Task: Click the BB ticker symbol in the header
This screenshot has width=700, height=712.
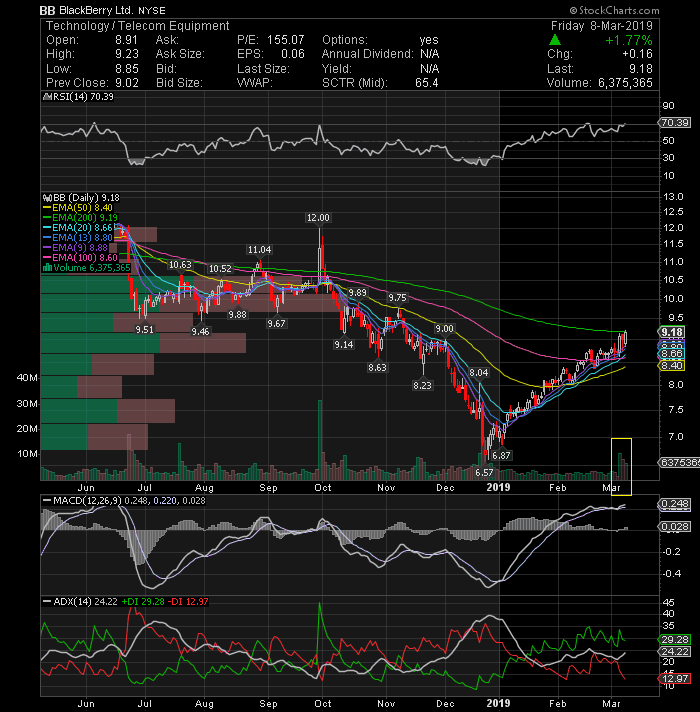Action: click(47, 10)
